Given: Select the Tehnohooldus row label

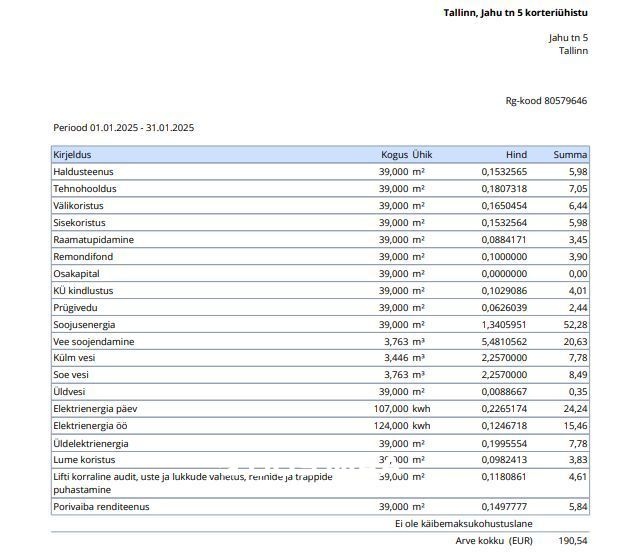Looking at the screenshot, I should click(x=84, y=189).
